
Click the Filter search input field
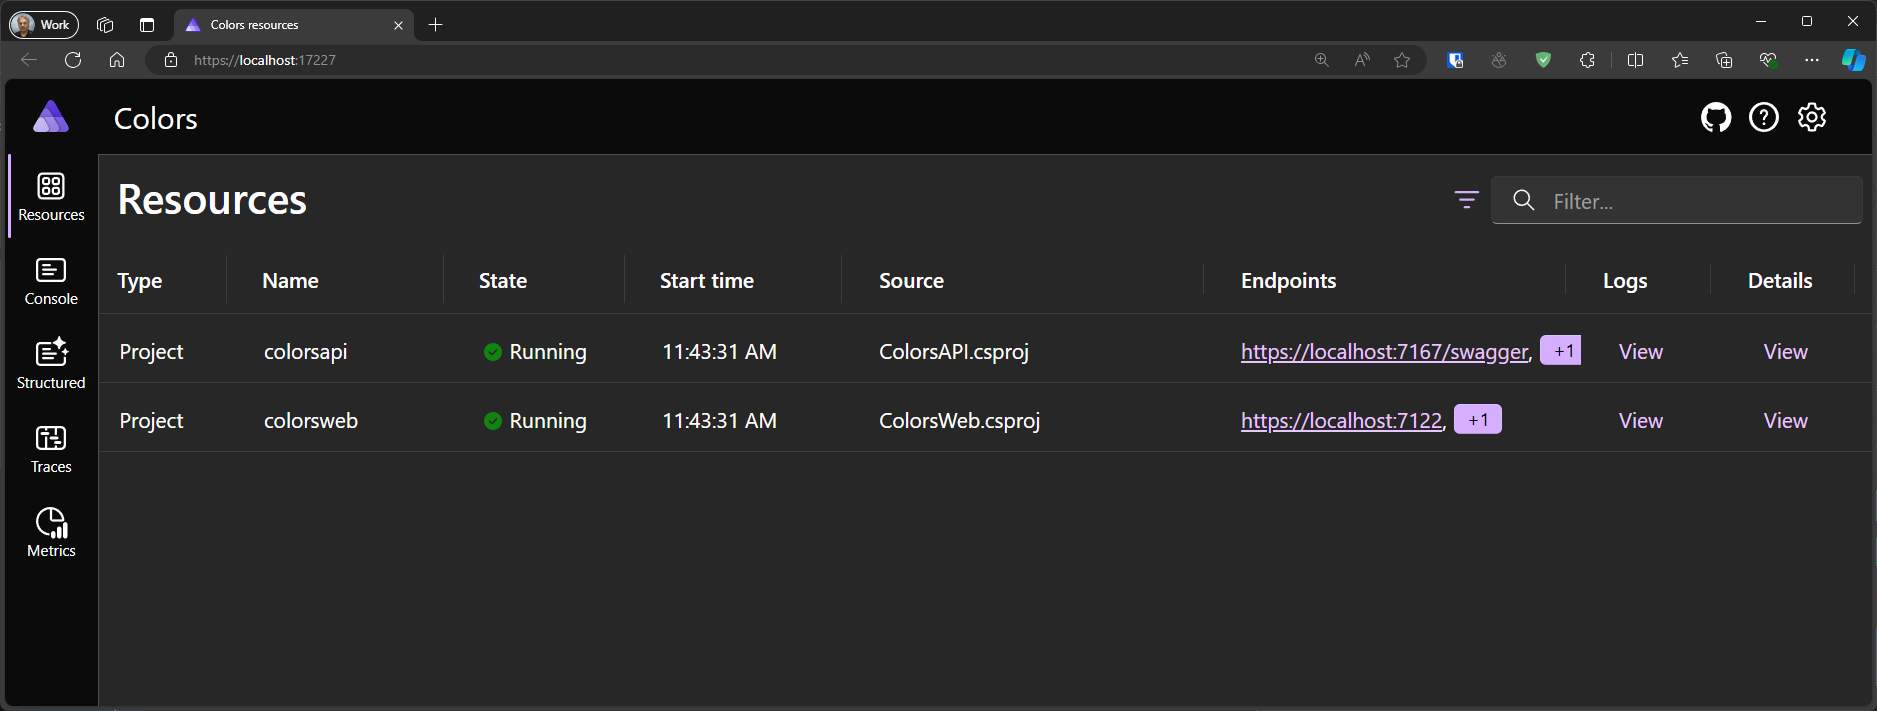pyautogui.click(x=1700, y=201)
